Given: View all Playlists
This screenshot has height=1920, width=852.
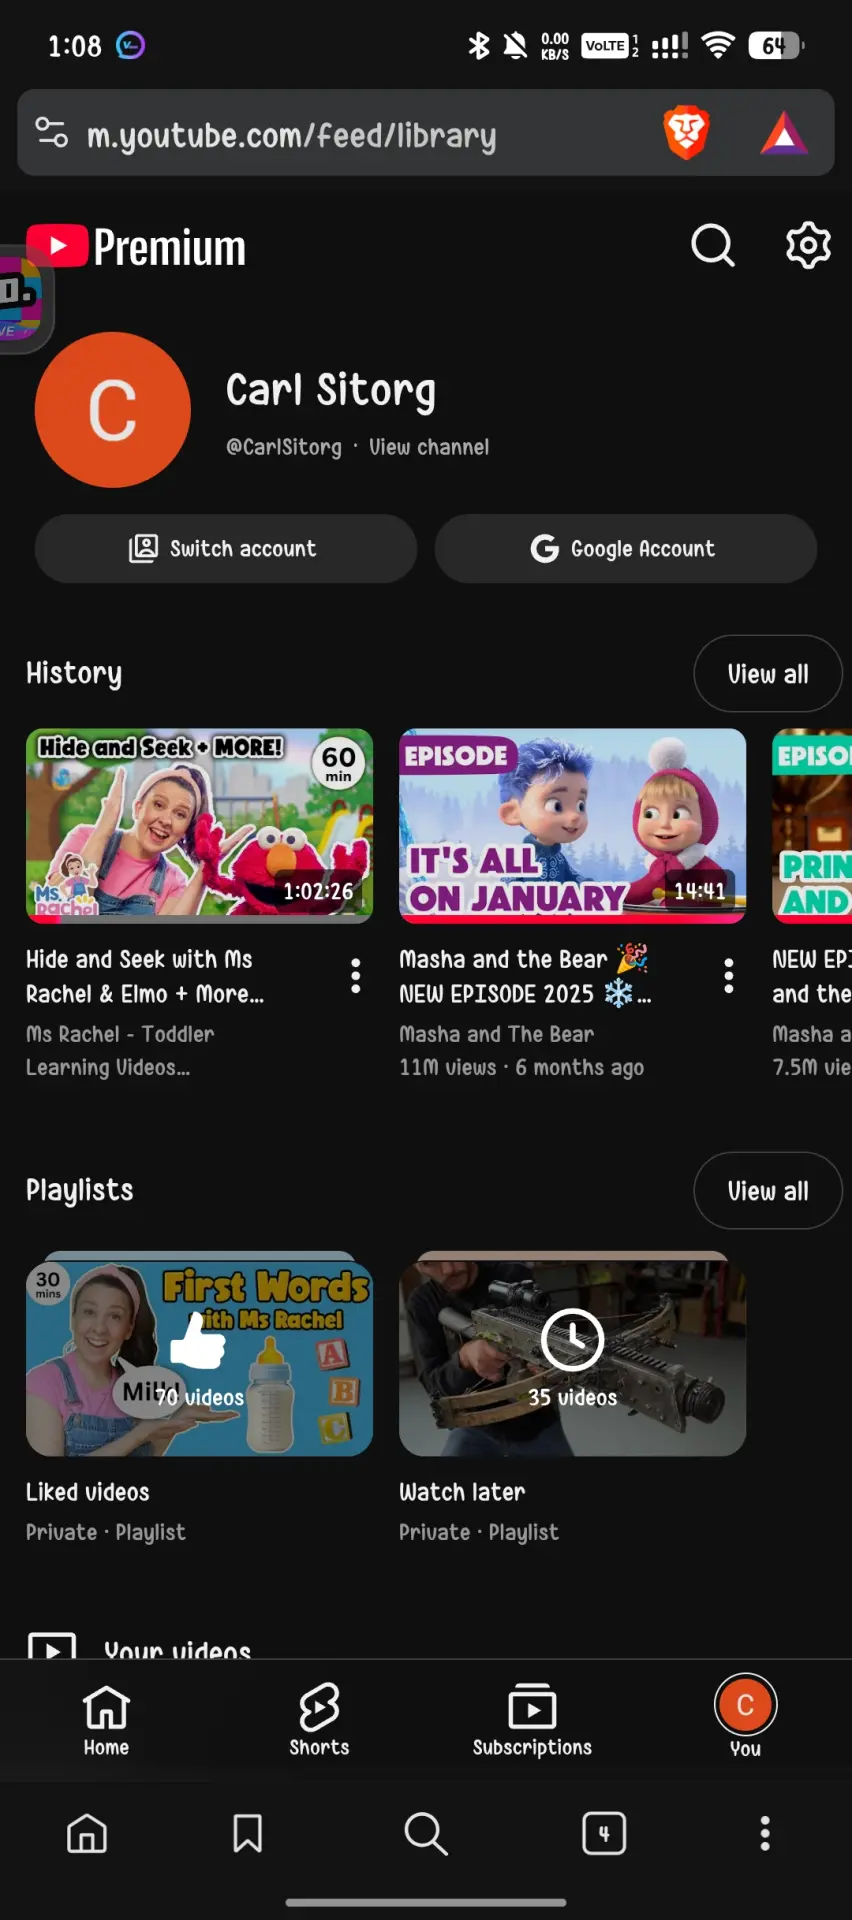Looking at the screenshot, I should point(768,1191).
